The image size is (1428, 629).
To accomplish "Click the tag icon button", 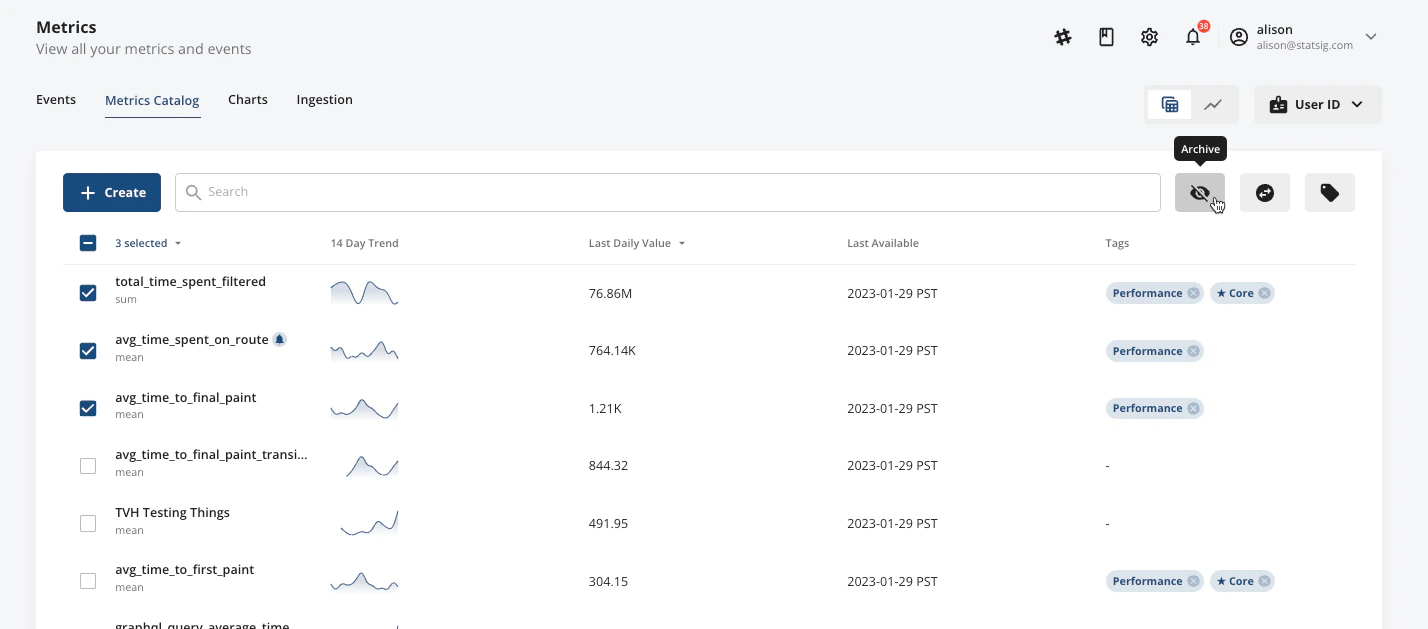I will point(1330,192).
